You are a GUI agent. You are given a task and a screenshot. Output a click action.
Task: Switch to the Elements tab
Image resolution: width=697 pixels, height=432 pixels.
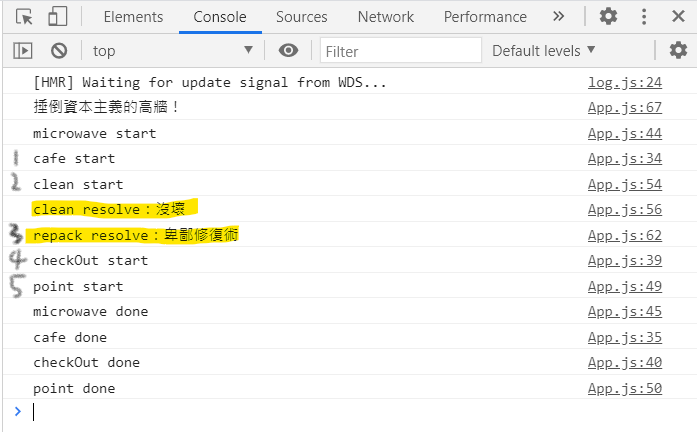tap(133, 17)
